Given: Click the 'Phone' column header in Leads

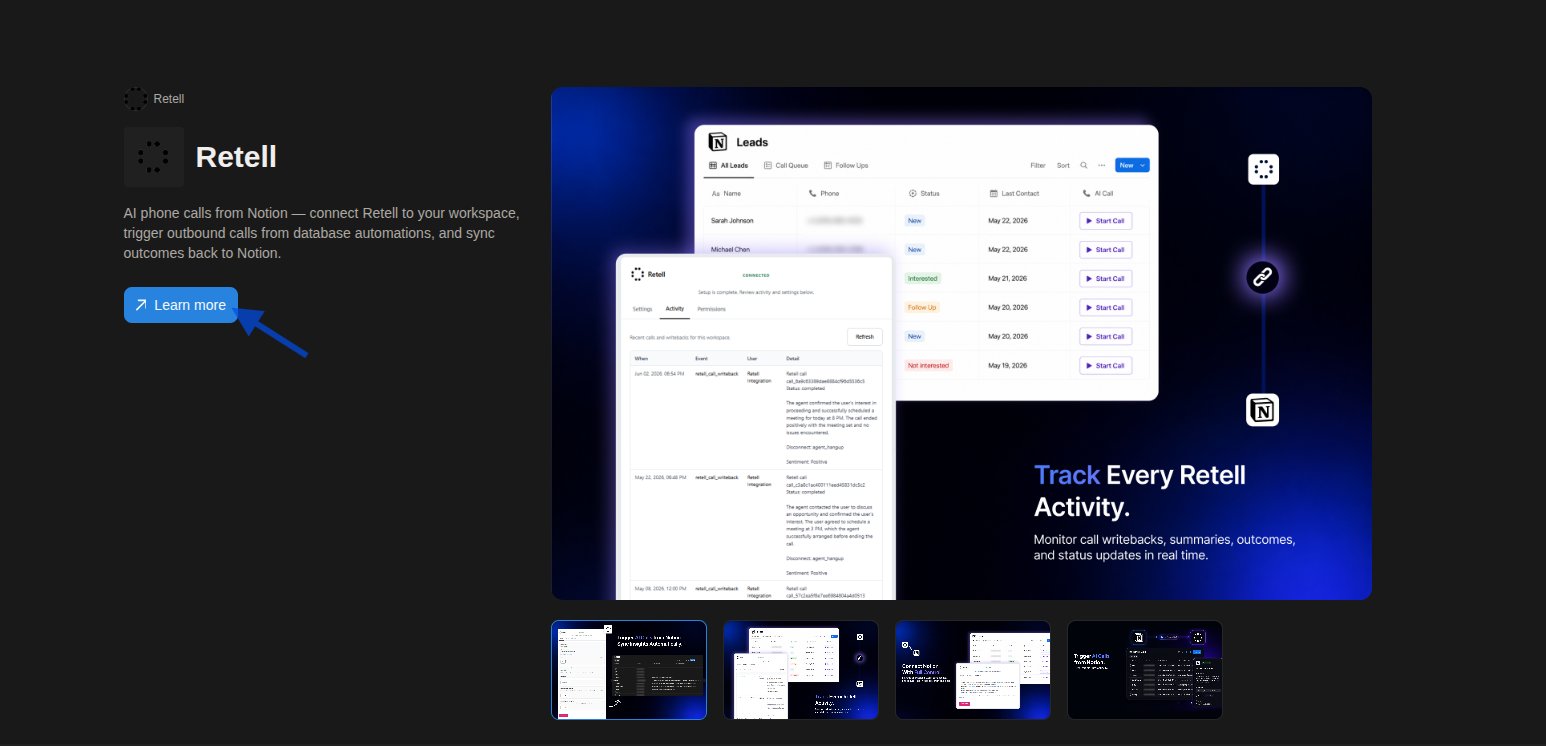Looking at the screenshot, I should pyautogui.click(x=824, y=193).
